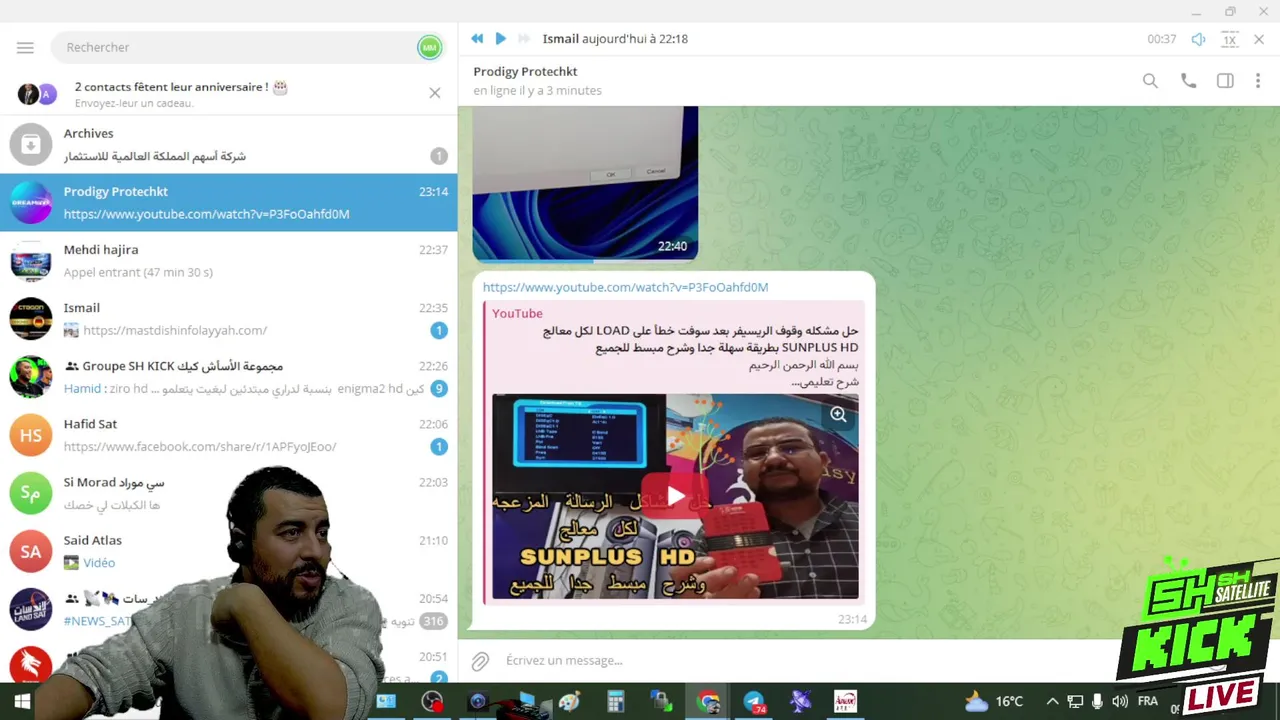Screen dimensions: 1280x720
Task: Open the Archives folder
Action: click(x=228, y=144)
